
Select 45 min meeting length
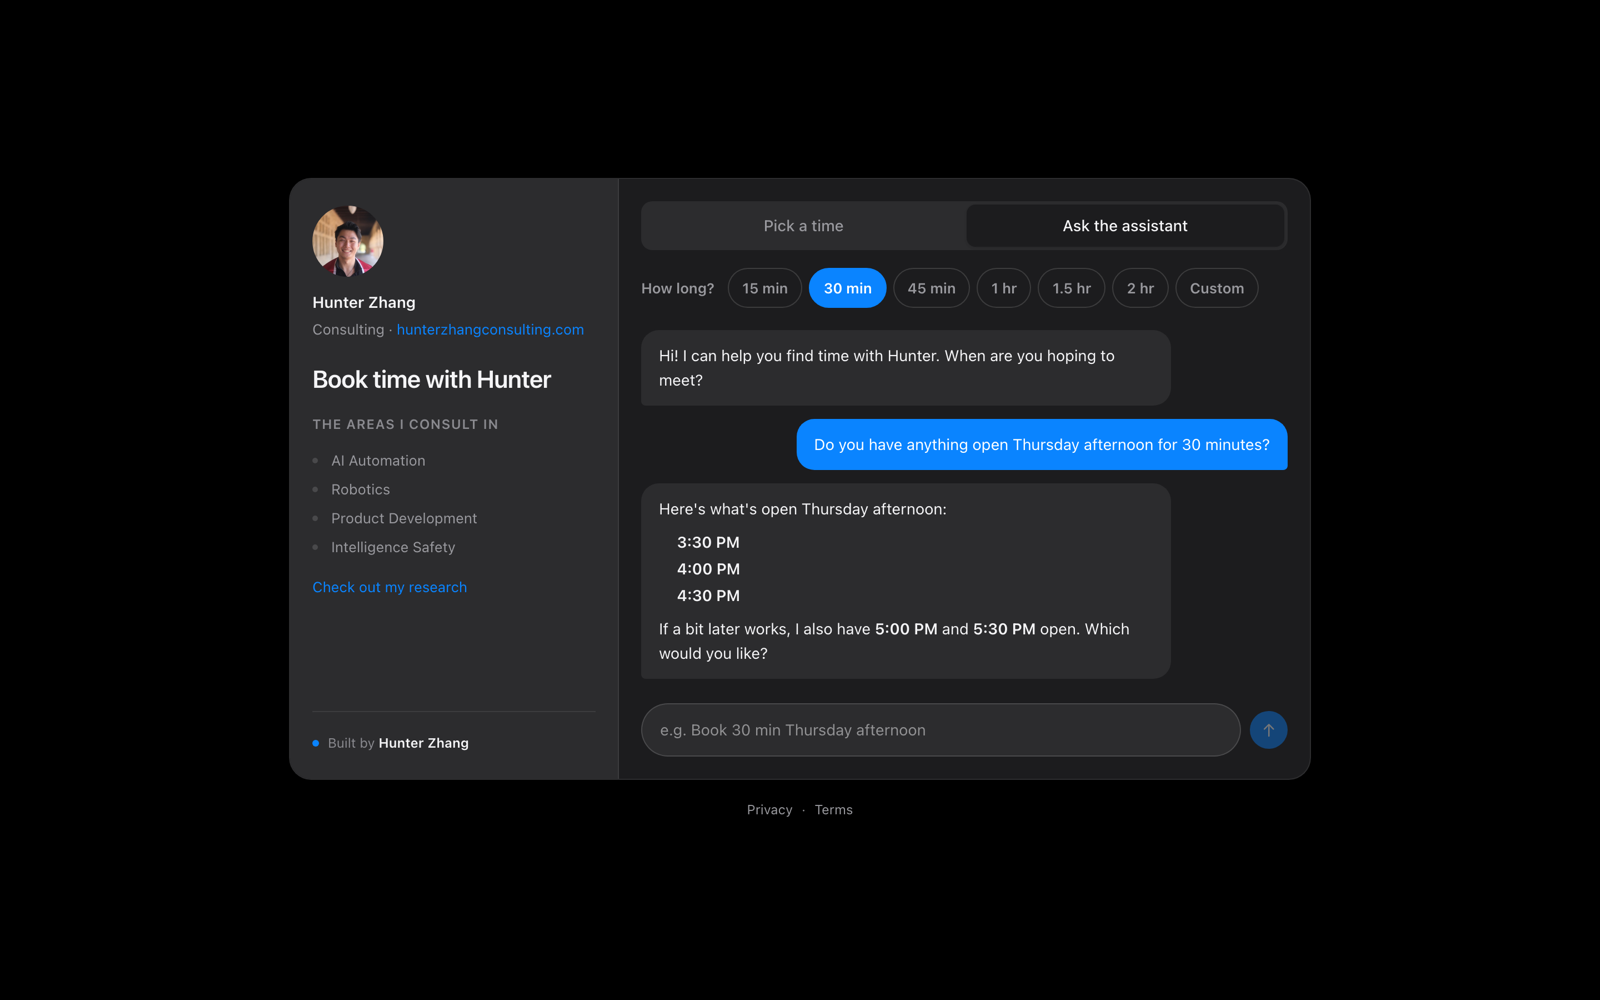pos(931,288)
